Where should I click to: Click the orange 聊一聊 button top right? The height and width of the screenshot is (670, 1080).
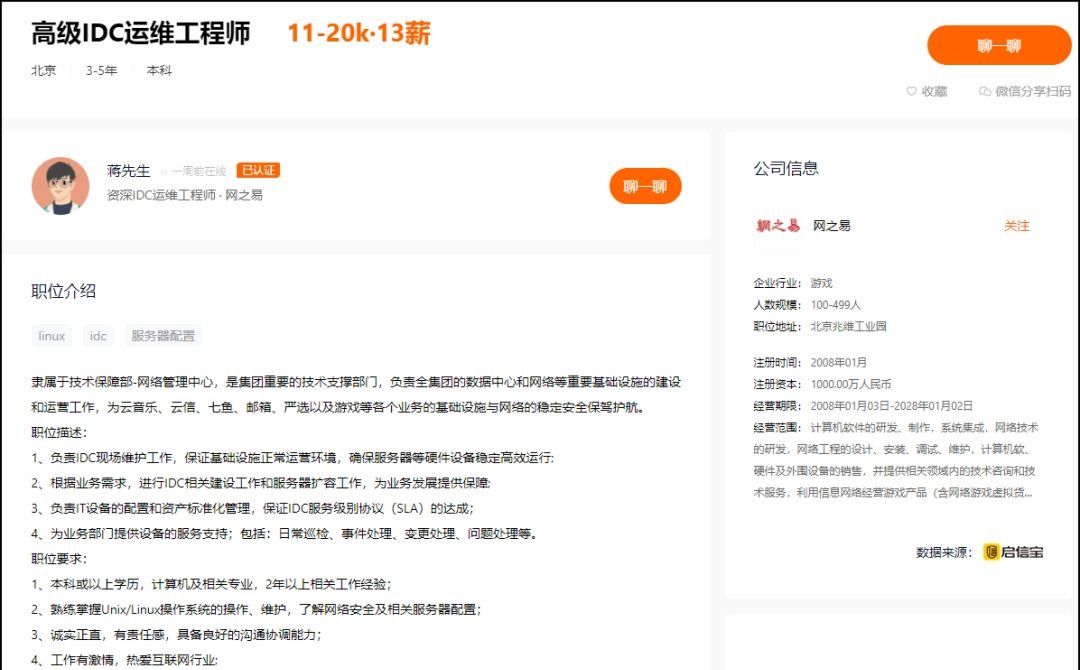(1001, 46)
